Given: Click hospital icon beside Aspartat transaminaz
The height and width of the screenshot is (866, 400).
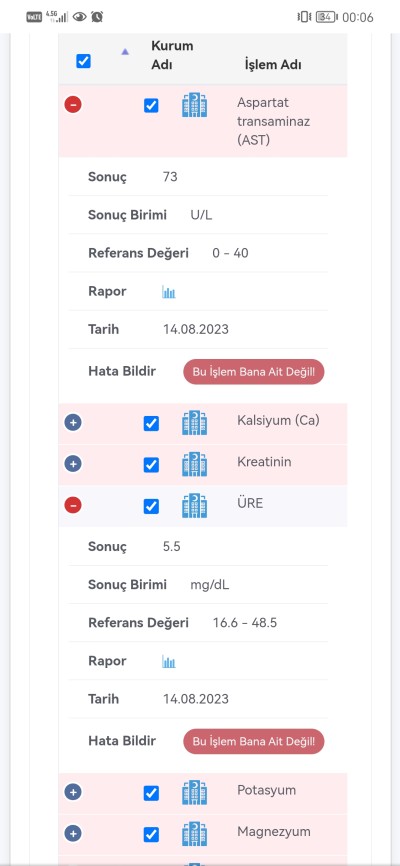Looking at the screenshot, I should [194, 105].
